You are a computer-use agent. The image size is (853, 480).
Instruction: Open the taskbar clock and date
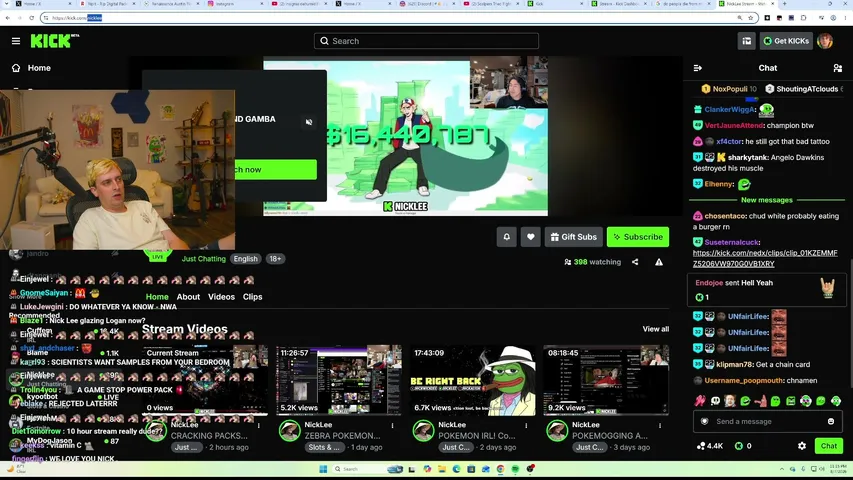coord(838,469)
